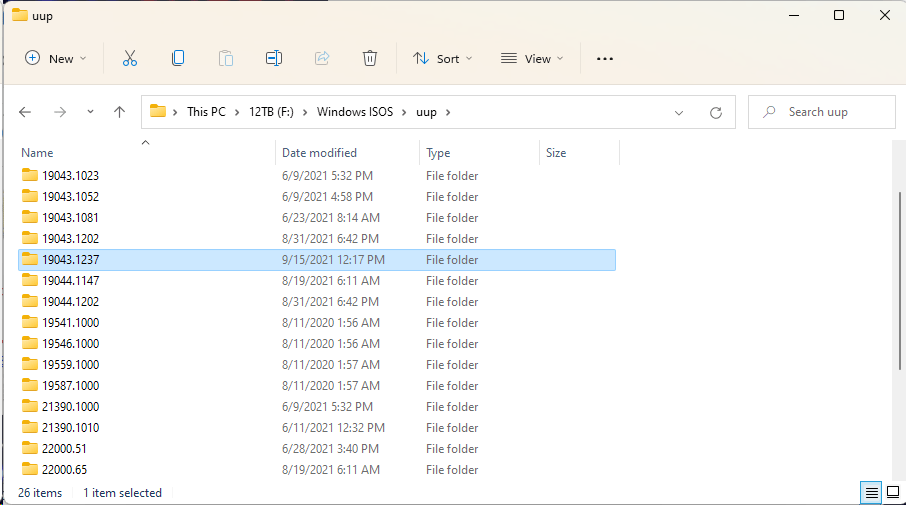Go up one folder level
Image resolution: width=906 pixels, height=505 pixels.
[120, 112]
